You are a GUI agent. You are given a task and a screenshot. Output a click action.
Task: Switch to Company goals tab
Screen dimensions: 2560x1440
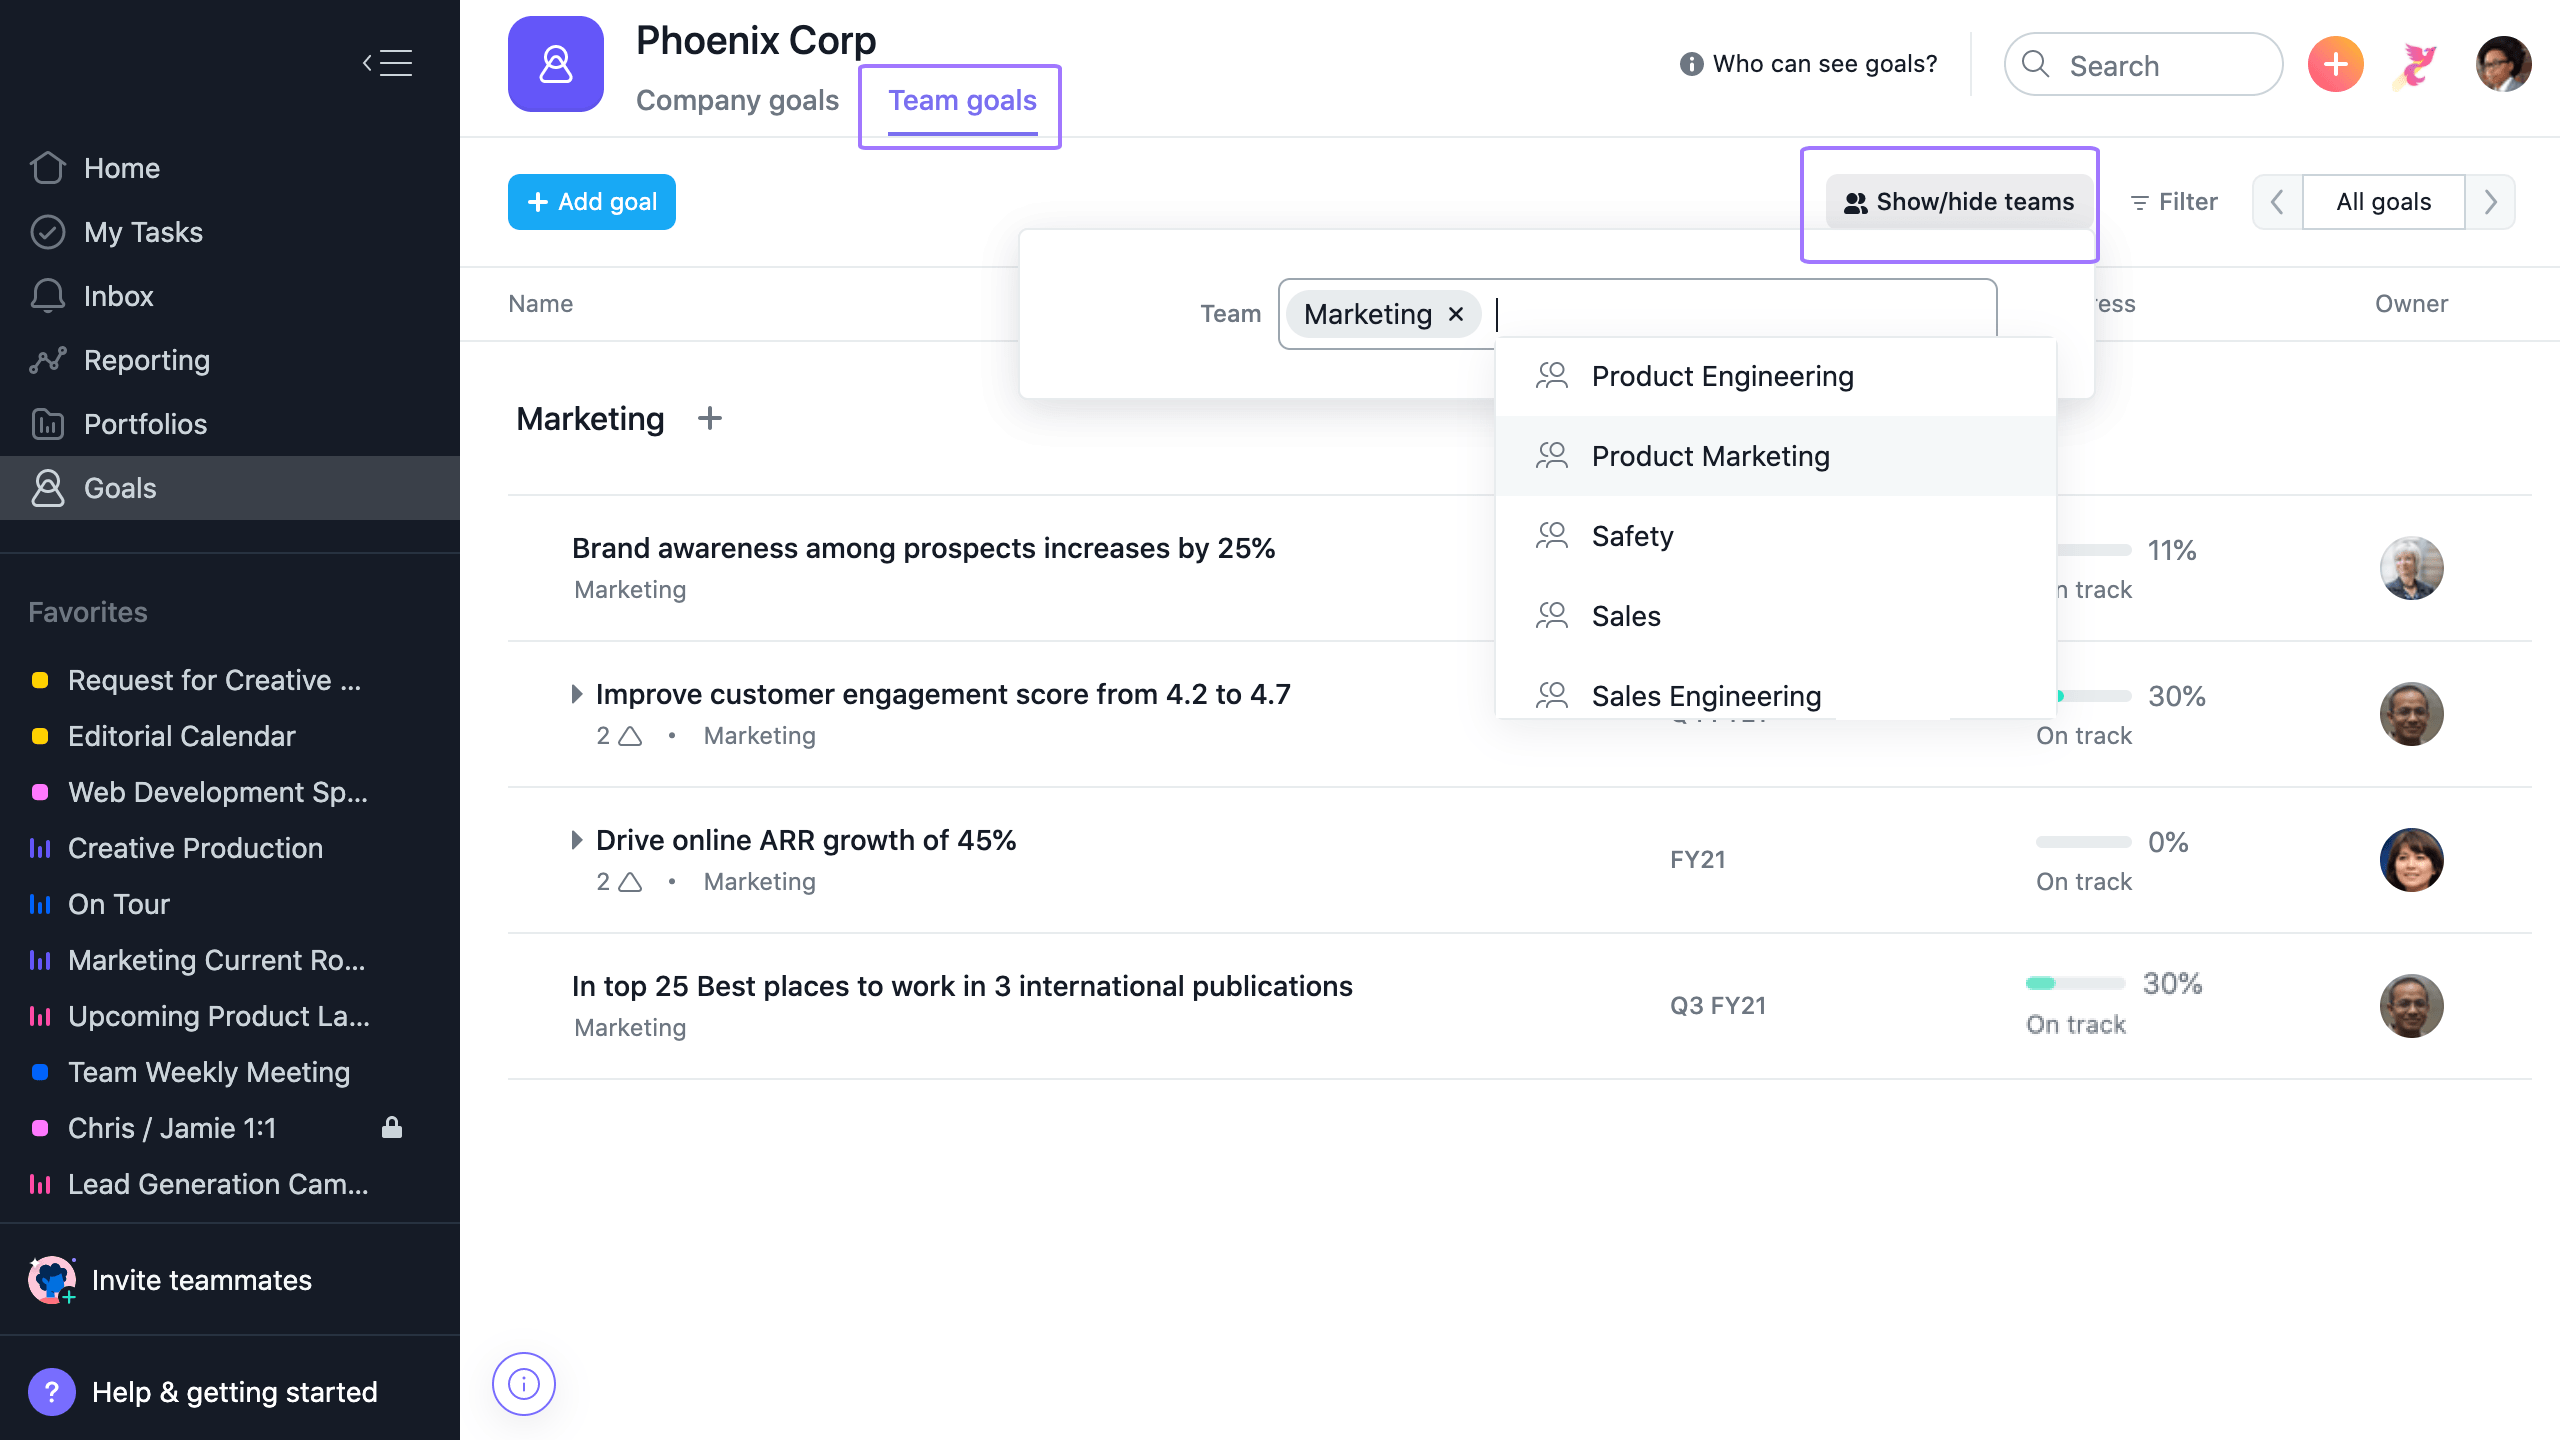point(737,100)
